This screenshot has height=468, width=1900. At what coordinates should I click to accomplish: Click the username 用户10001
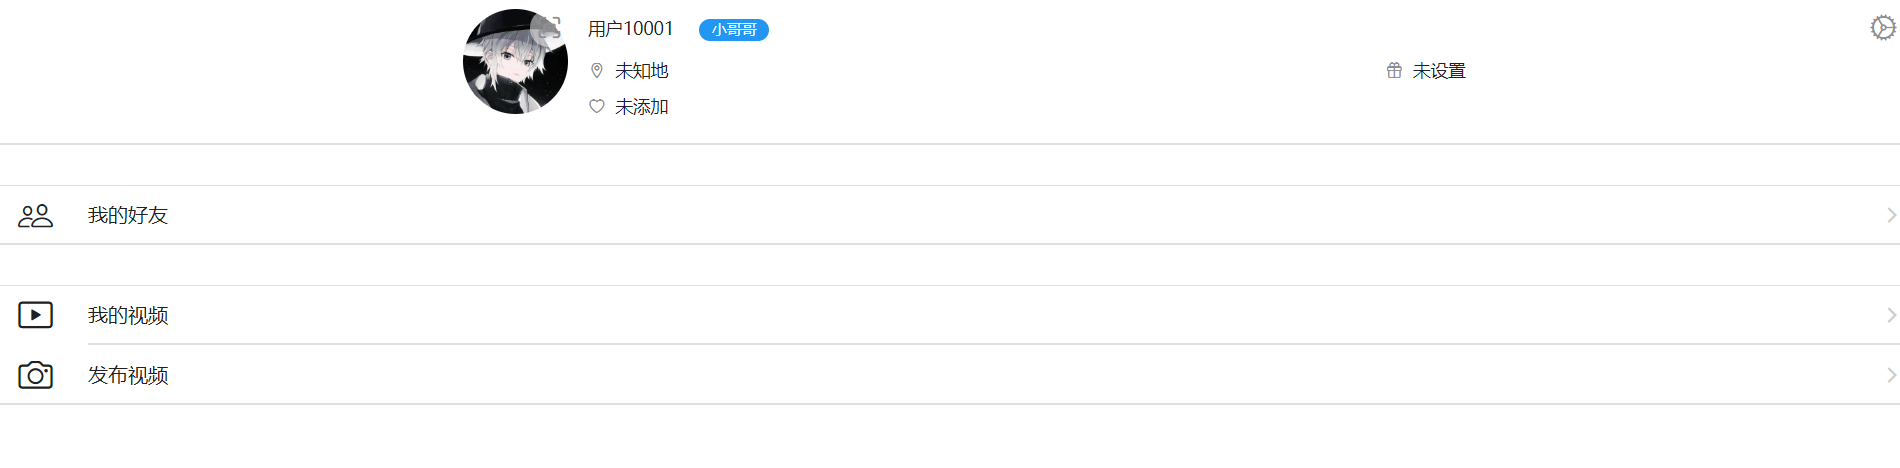point(631,29)
